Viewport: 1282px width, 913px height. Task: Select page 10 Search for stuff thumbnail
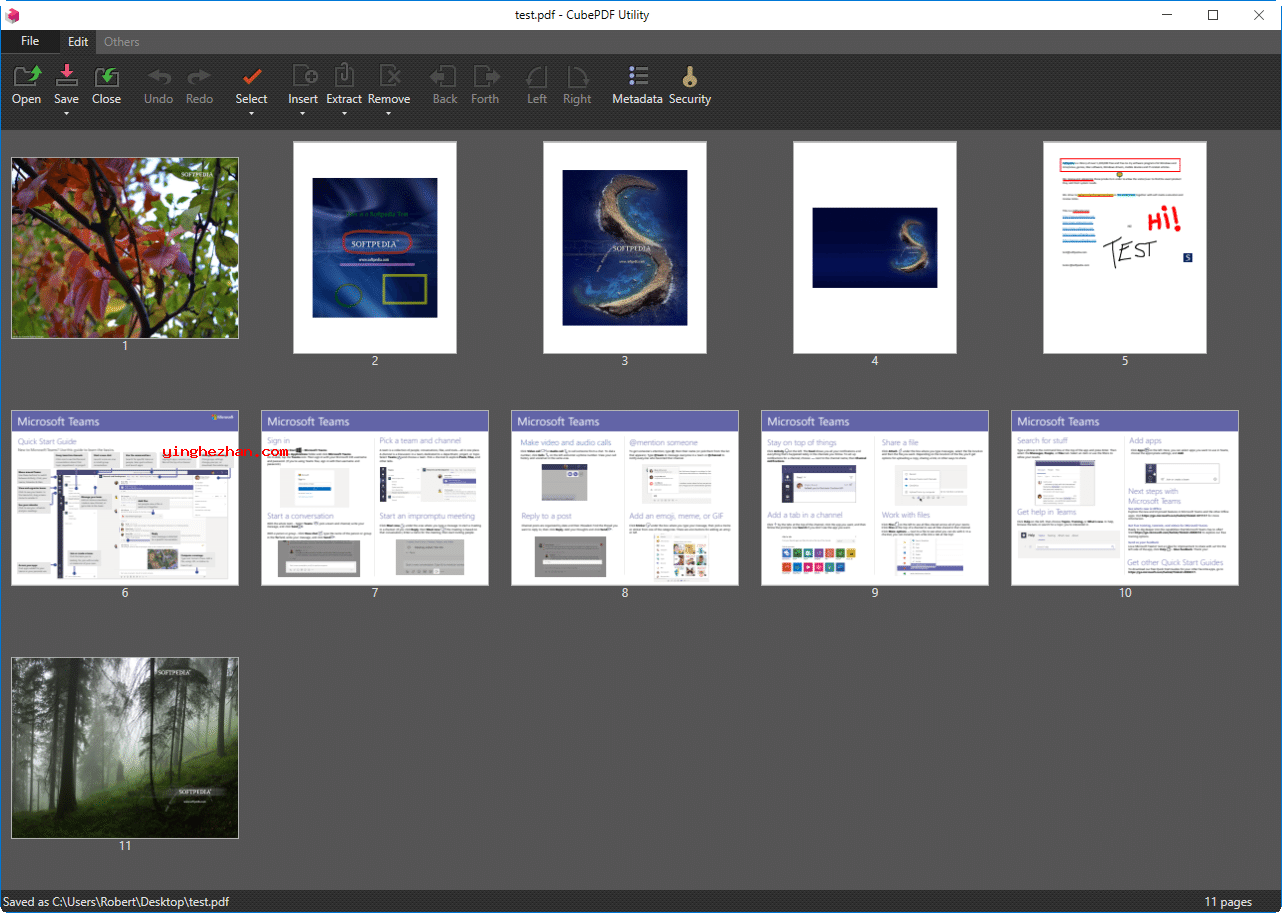coord(1125,497)
